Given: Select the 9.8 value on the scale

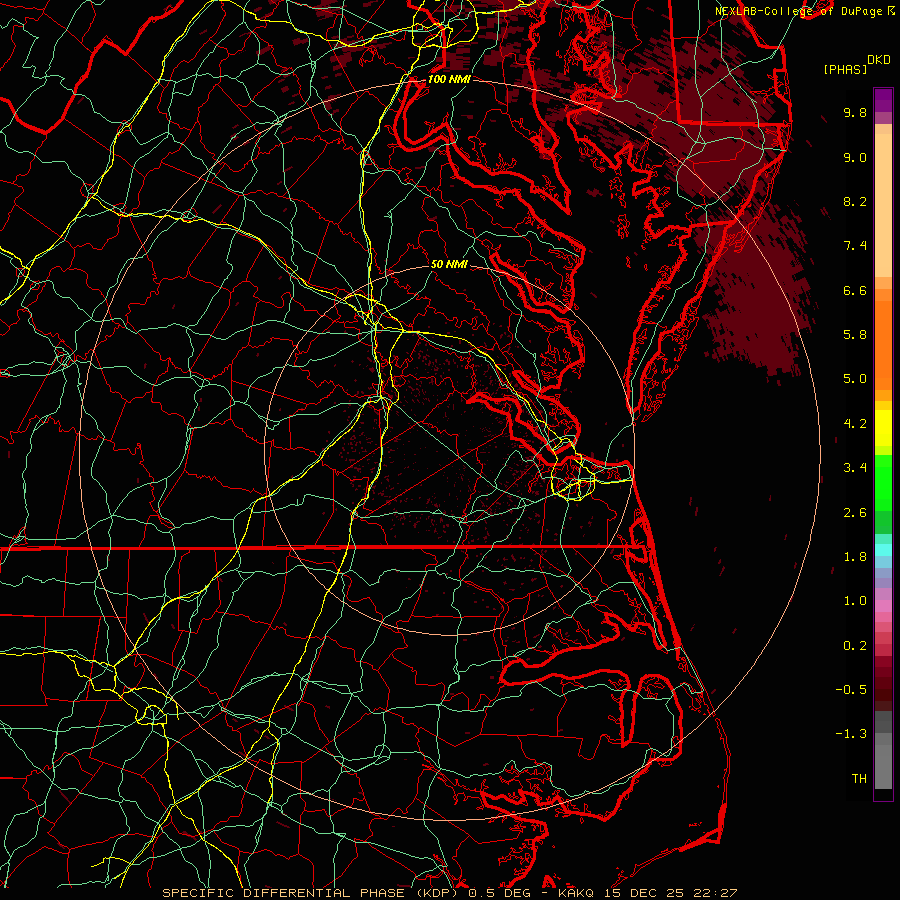Looking at the screenshot, I should pos(855,112).
